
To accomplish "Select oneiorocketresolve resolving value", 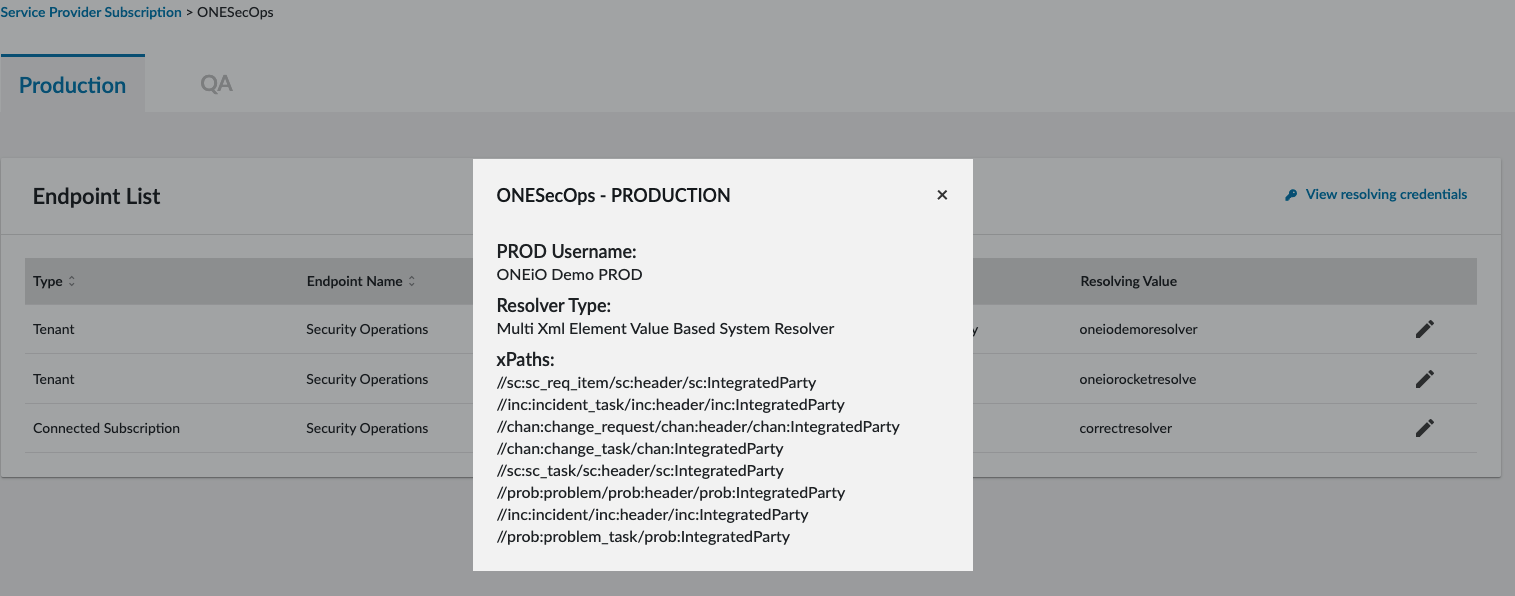I will (1137, 379).
